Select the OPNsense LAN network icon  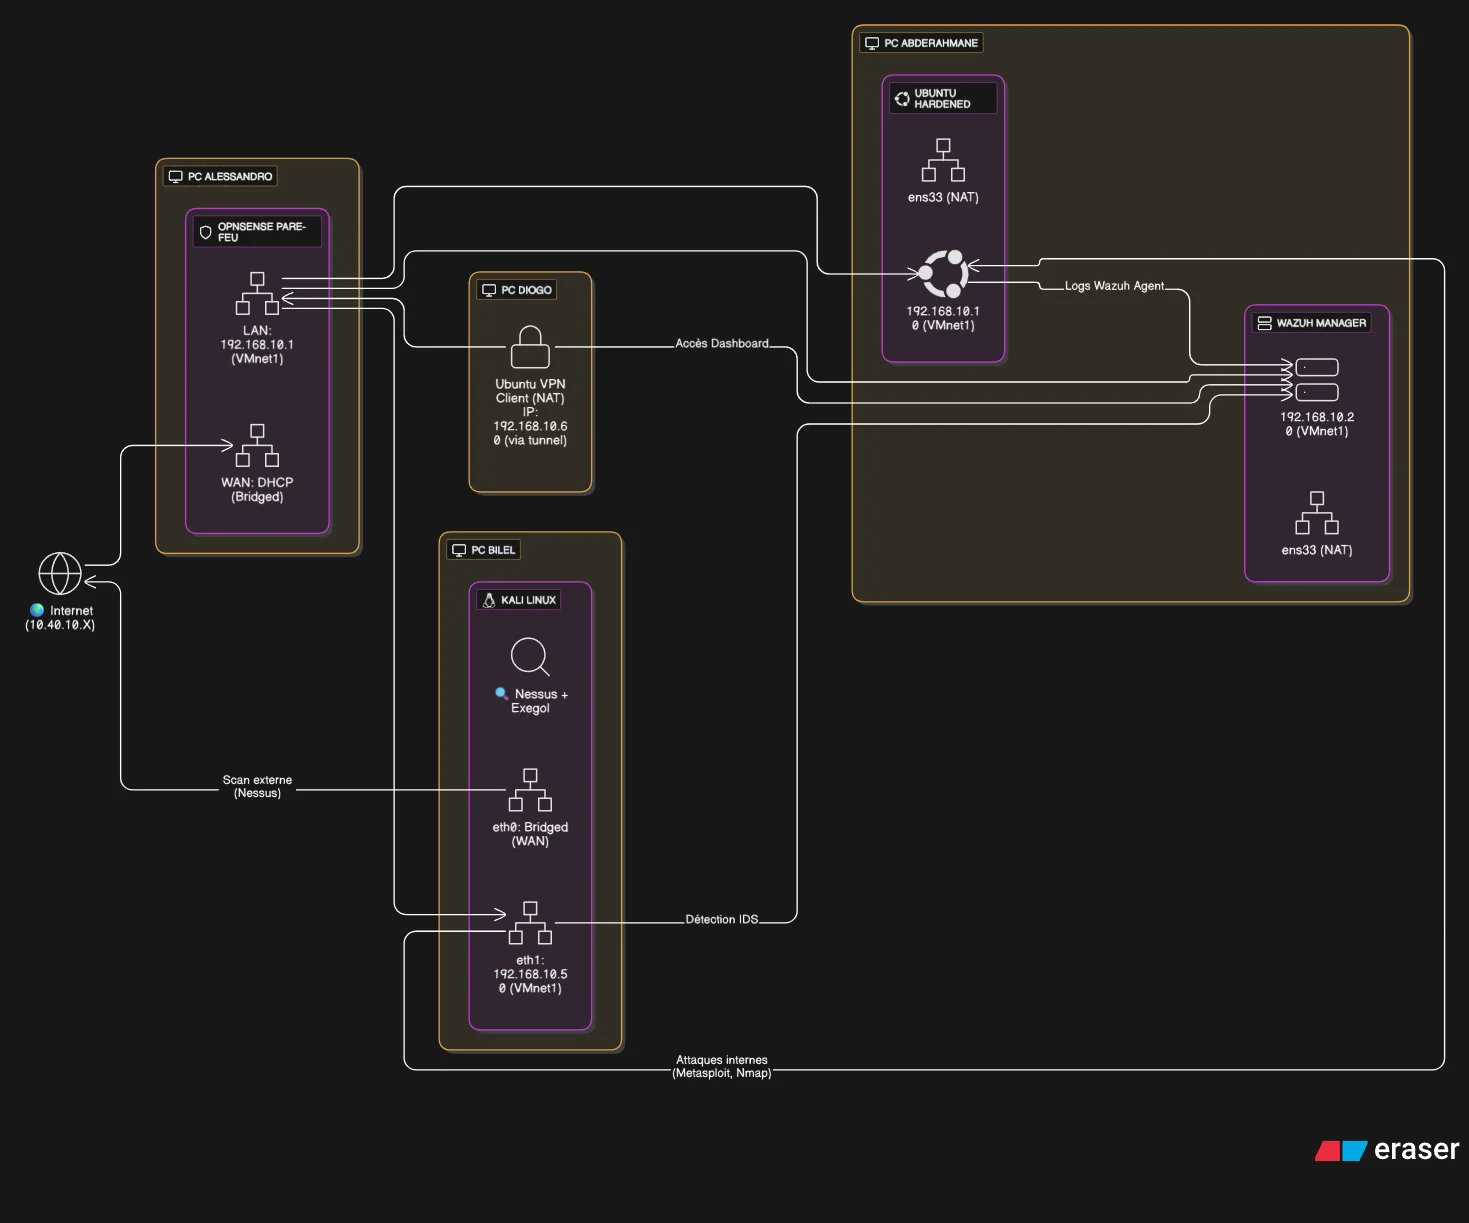tap(257, 293)
